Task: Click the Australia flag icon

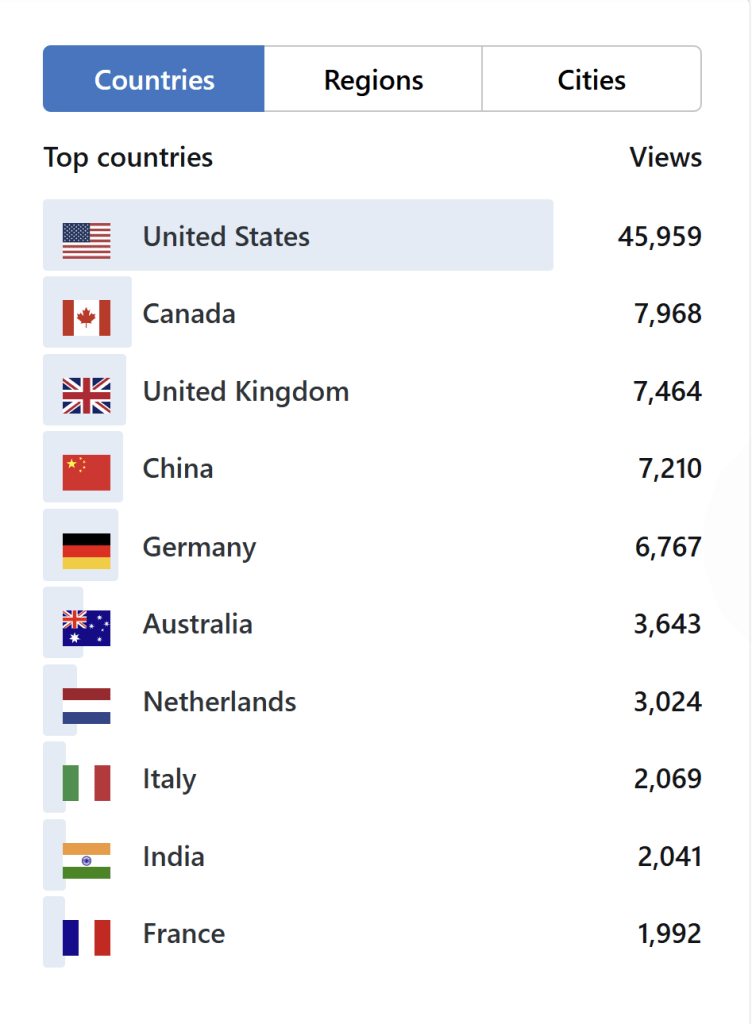Action: tap(86, 627)
